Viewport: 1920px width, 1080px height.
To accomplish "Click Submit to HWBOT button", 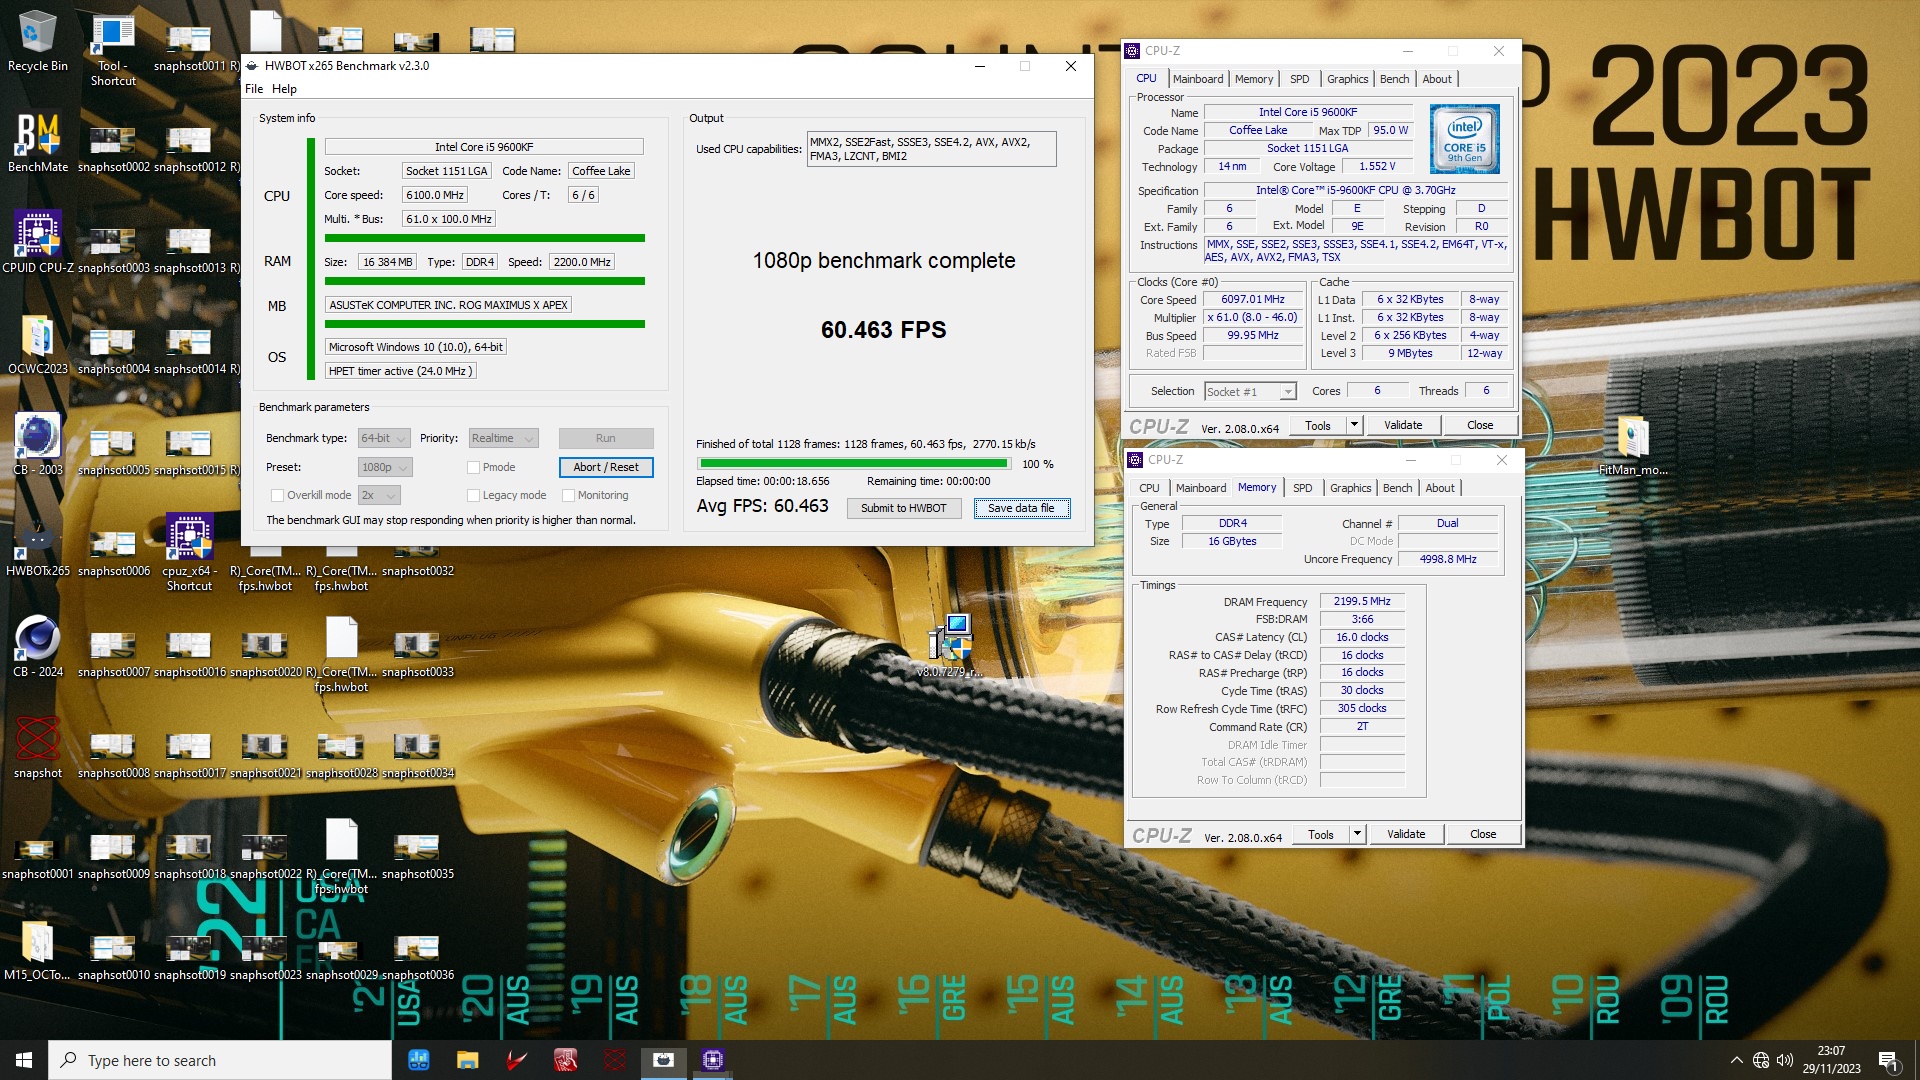I will click(904, 508).
